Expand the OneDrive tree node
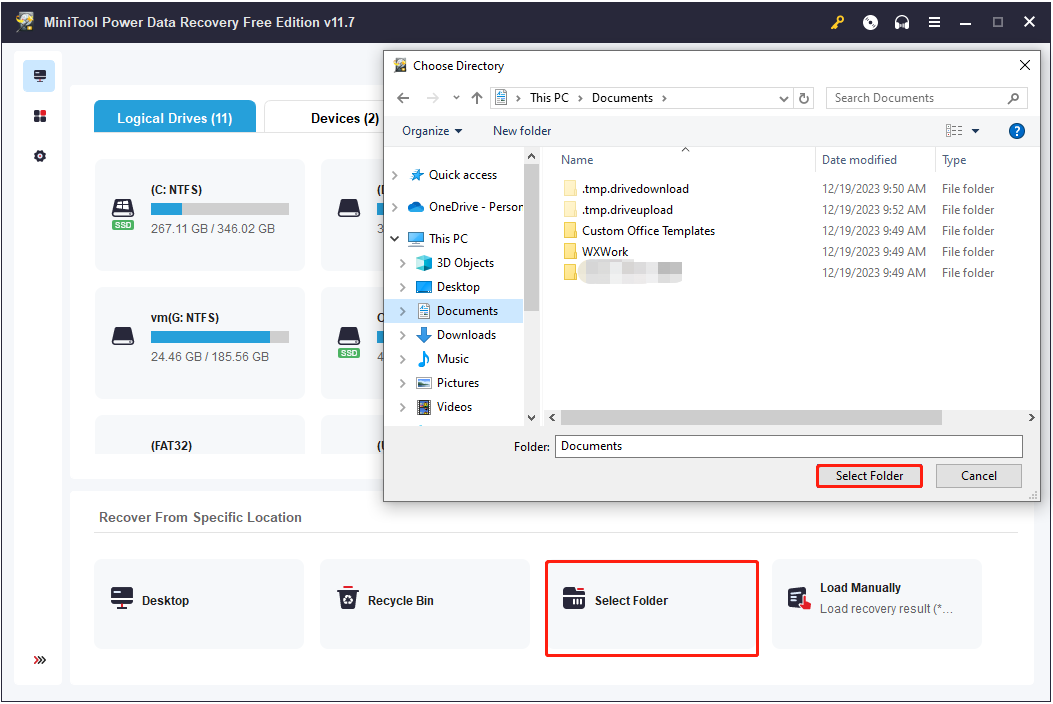The image size is (1053, 704). pyautogui.click(x=395, y=207)
